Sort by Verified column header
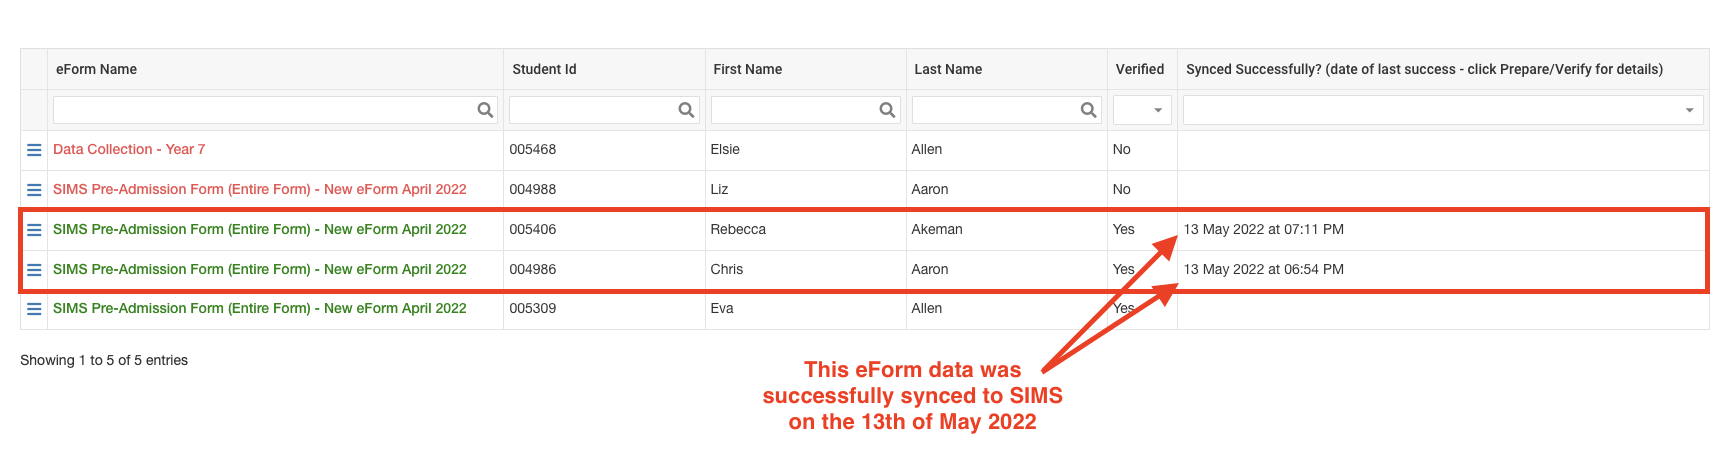This screenshot has width=1732, height=473. pyautogui.click(x=1140, y=69)
